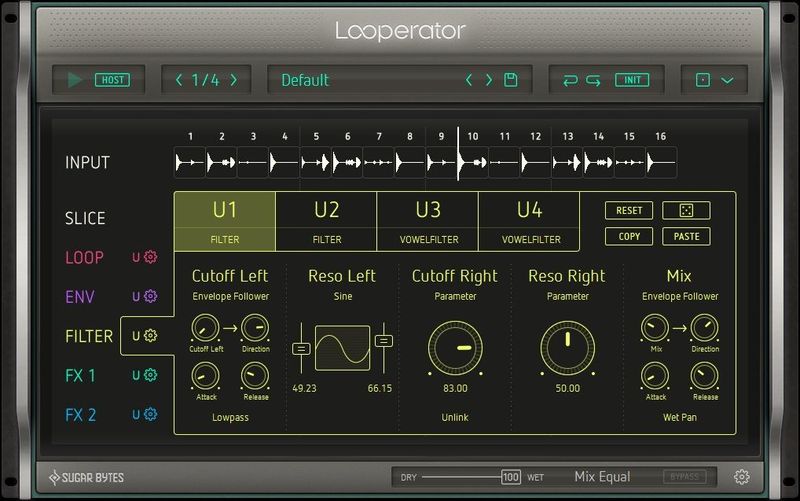Click the RESET button

(629, 210)
